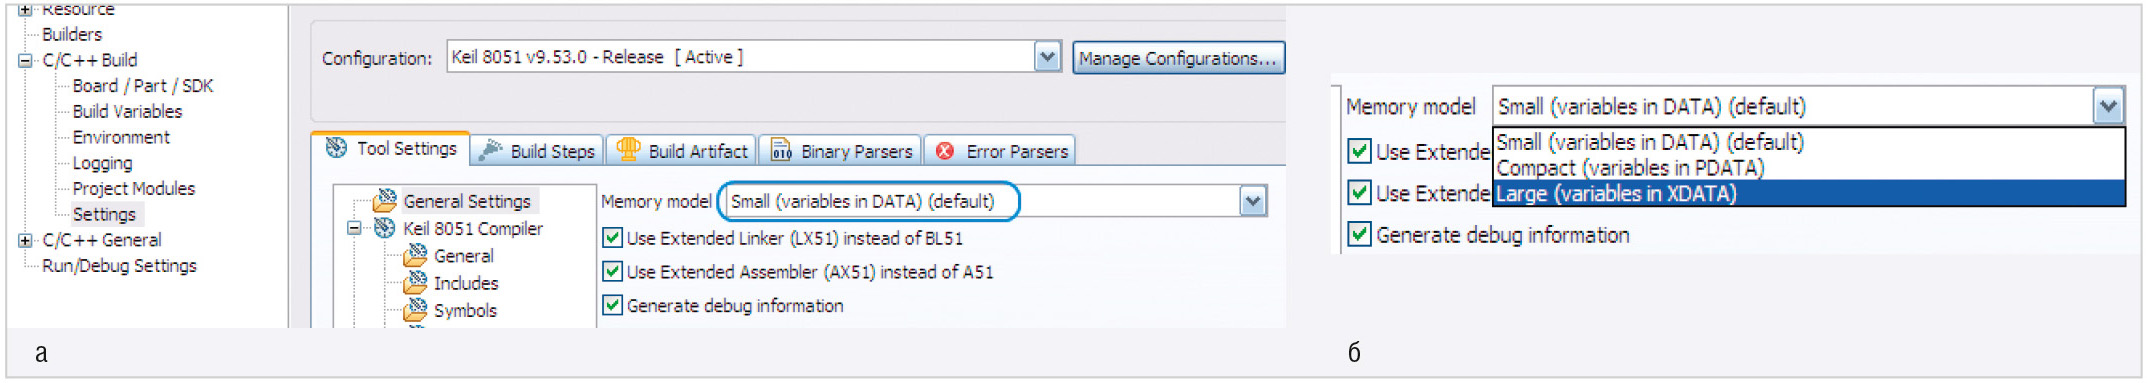Open the Configuration dropdown arrow
2153x383 pixels.
(x=1047, y=57)
